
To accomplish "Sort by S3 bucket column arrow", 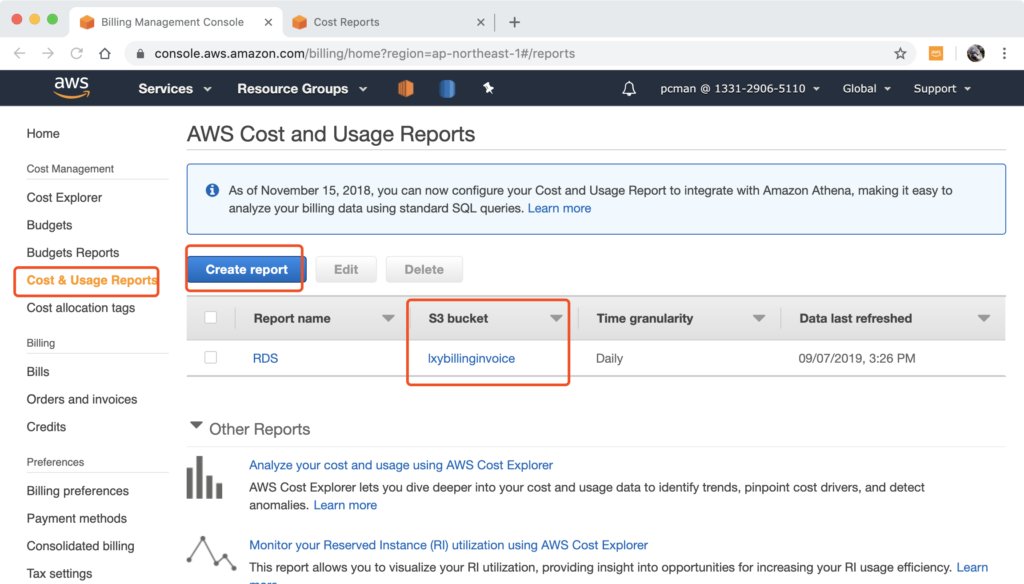I will pos(556,318).
